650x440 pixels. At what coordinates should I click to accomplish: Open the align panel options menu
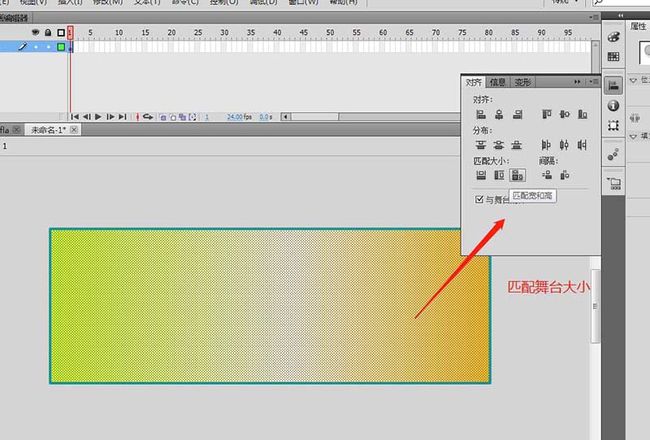point(594,82)
